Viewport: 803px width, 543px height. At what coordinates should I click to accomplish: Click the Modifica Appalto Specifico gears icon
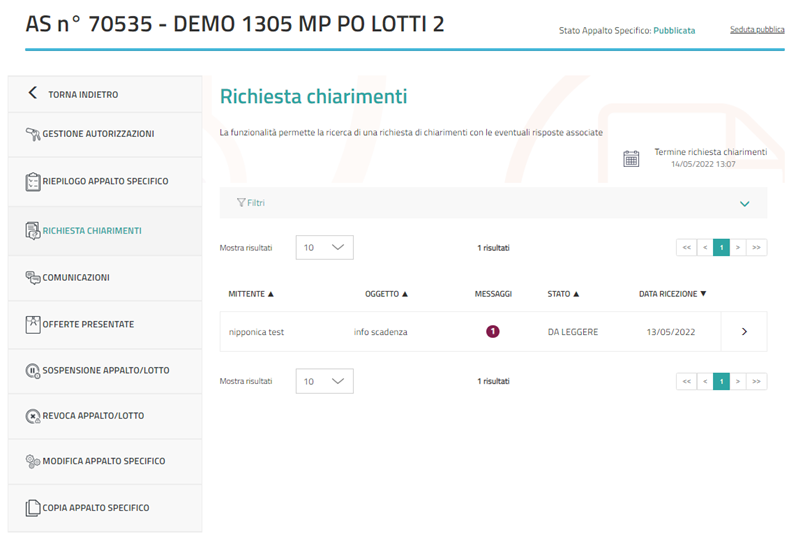click(32, 462)
